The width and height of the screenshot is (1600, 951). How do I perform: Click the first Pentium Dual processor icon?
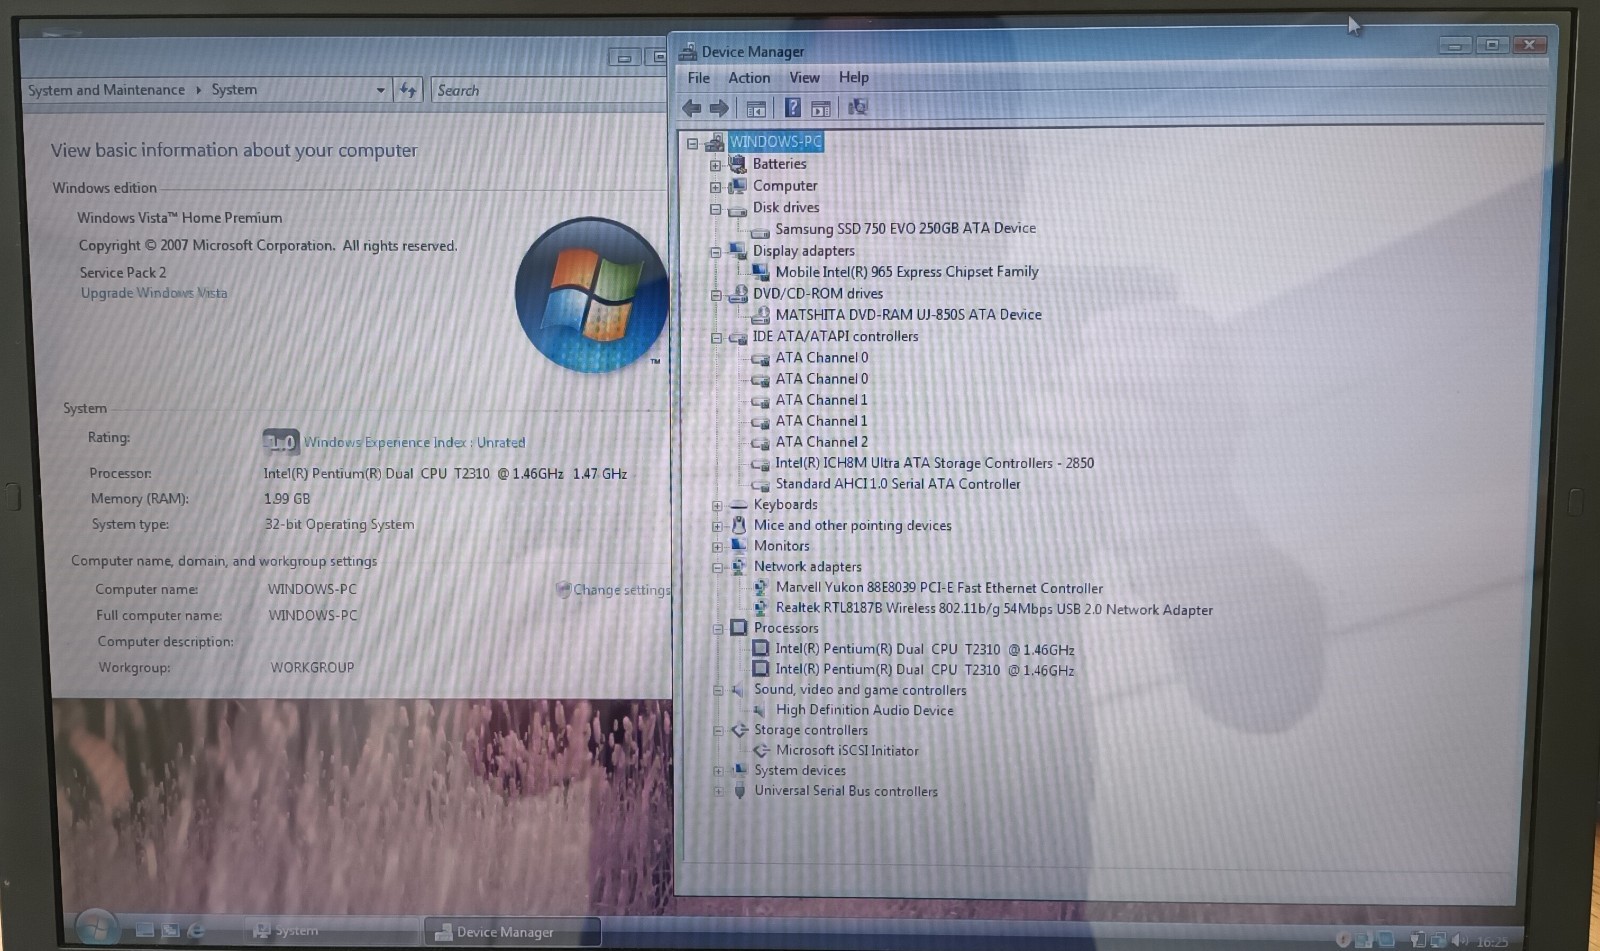(x=760, y=649)
